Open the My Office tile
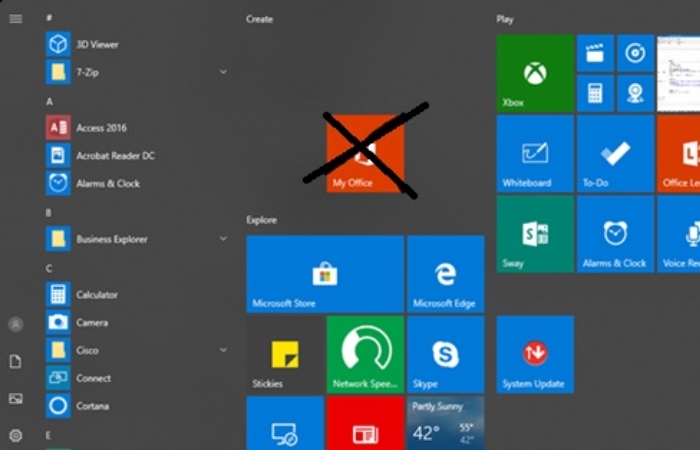The height and width of the screenshot is (450, 700). coord(365,154)
